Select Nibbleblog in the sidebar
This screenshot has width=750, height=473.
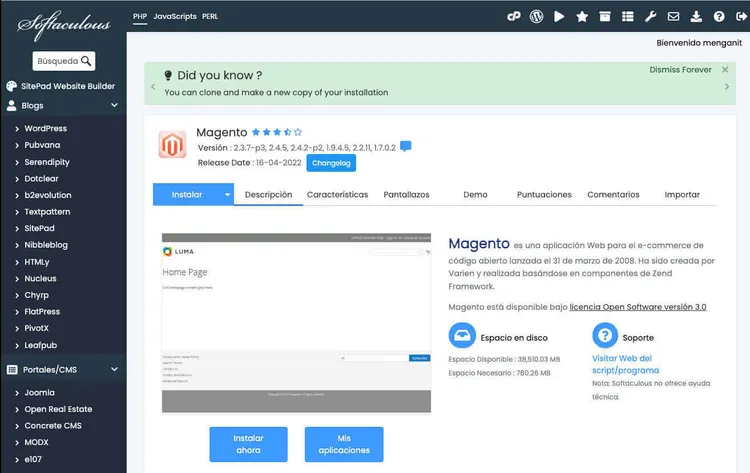tap(46, 245)
